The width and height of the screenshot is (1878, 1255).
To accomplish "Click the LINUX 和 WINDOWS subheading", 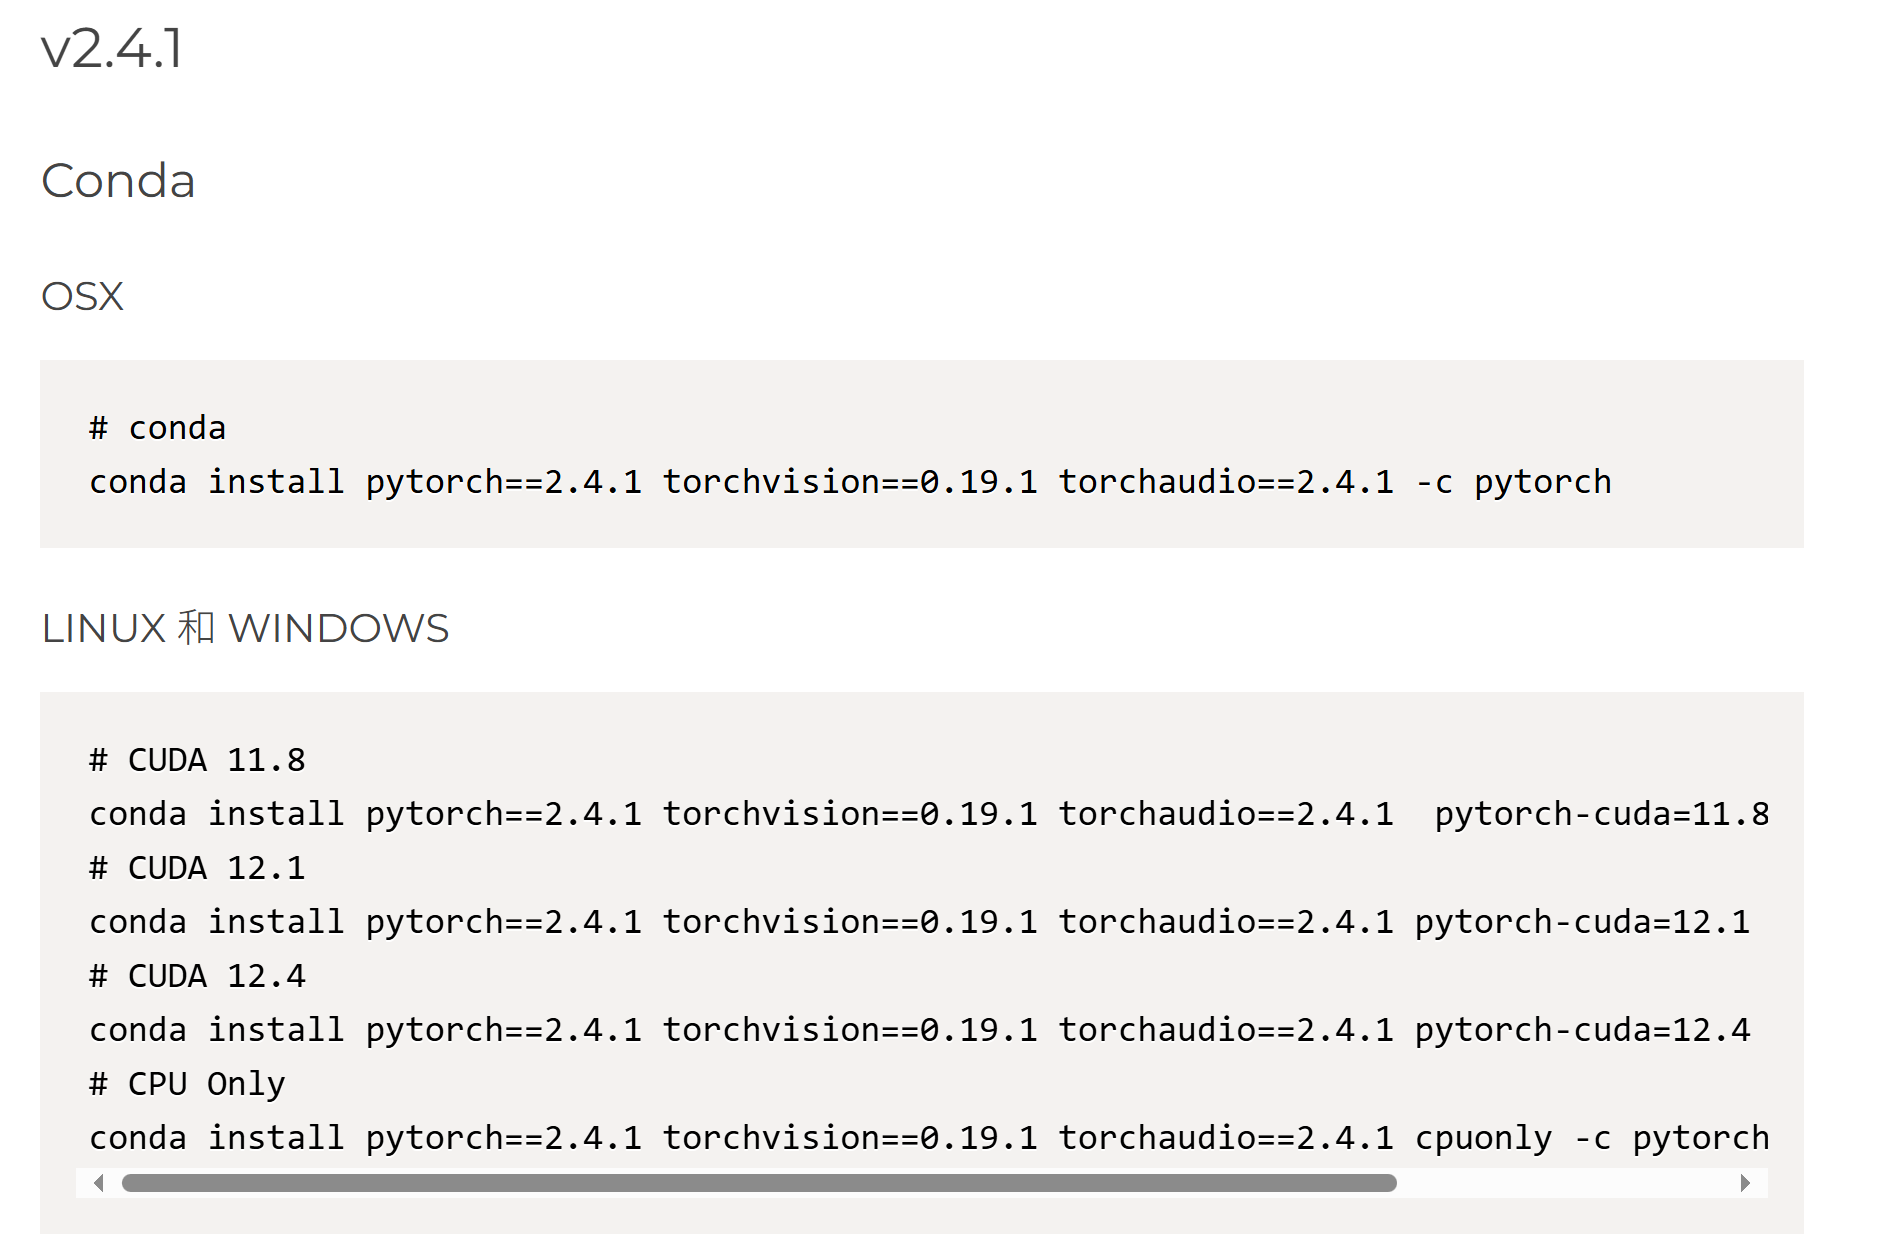I will click(x=244, y=627).
